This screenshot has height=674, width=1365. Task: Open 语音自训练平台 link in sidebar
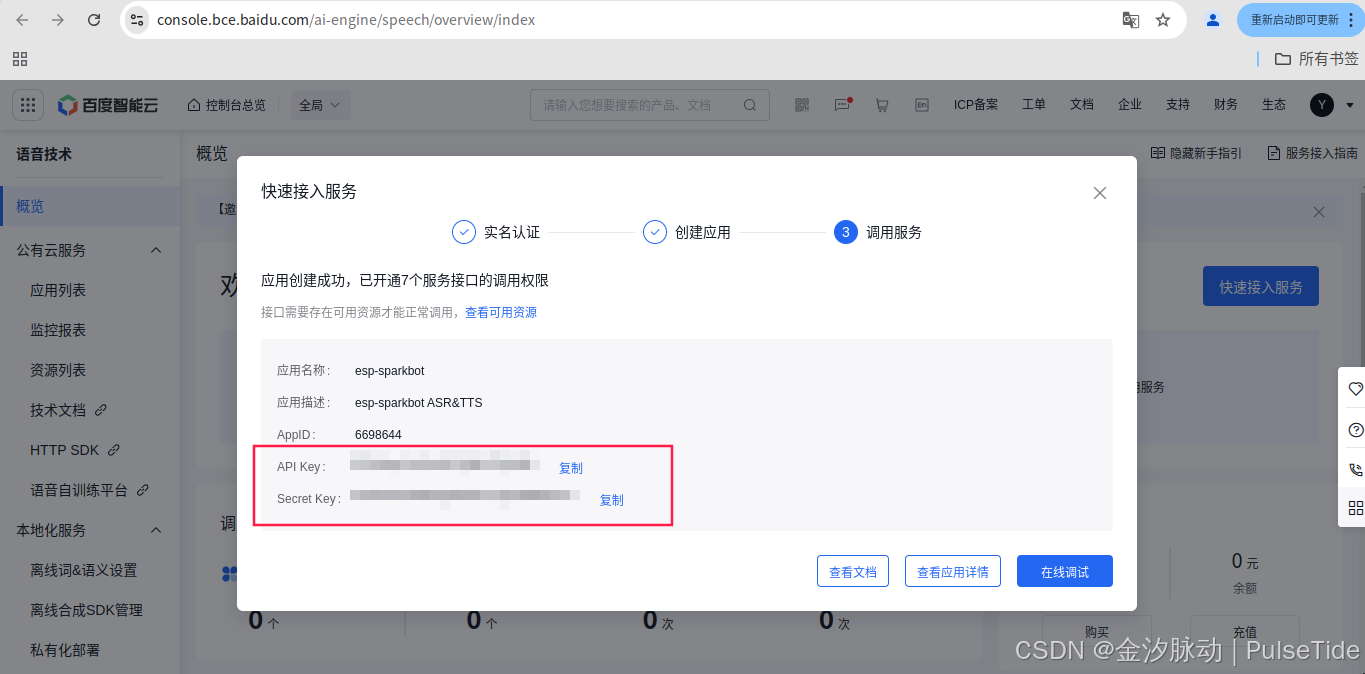click(89, 490)
